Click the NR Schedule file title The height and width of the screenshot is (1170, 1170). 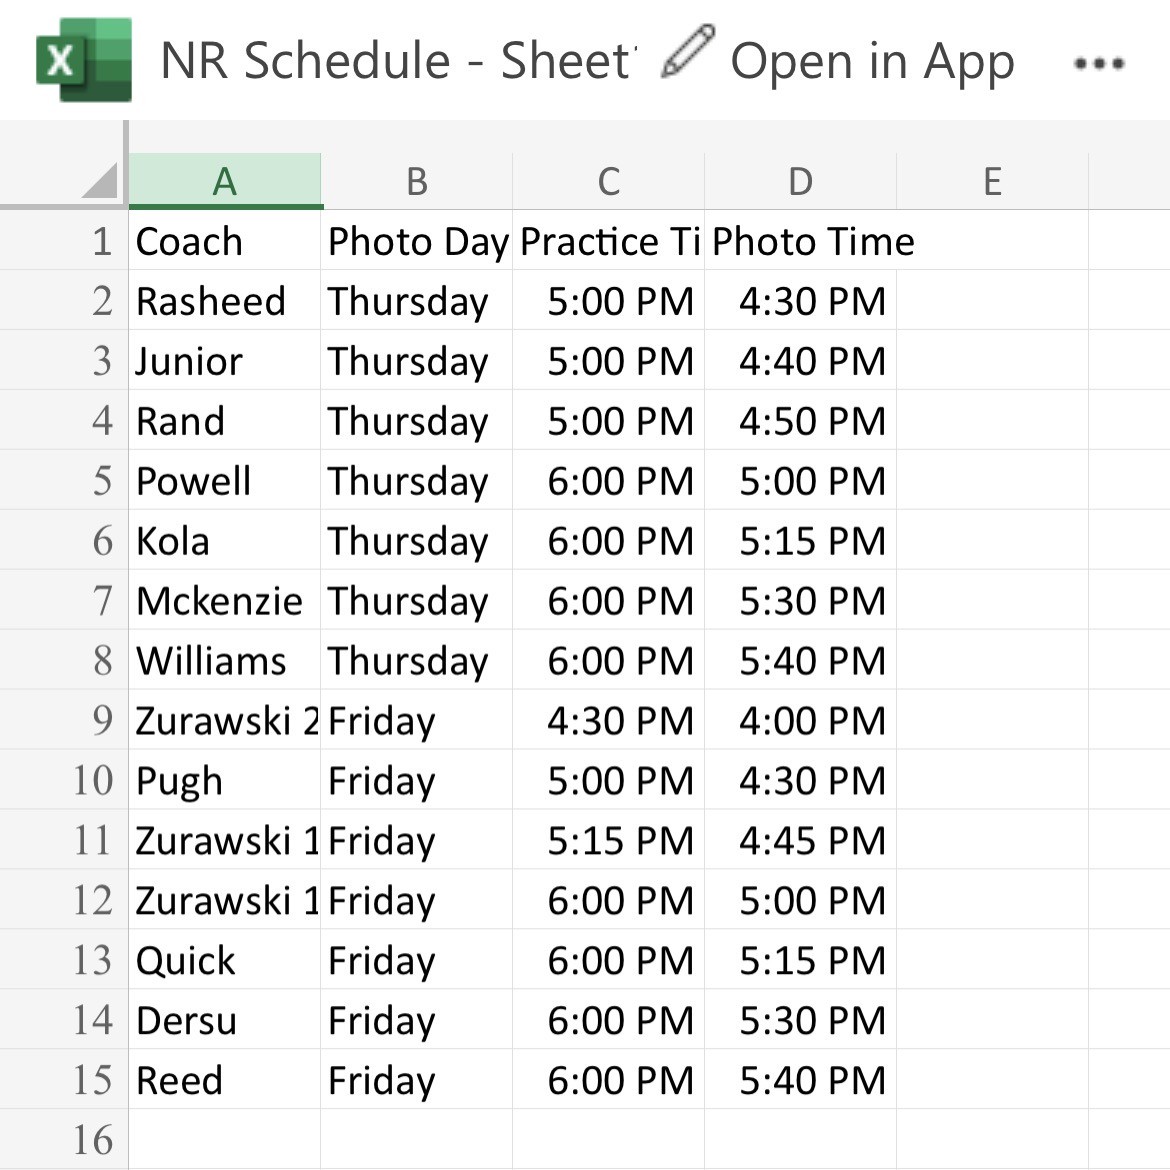tap(396, 61)
